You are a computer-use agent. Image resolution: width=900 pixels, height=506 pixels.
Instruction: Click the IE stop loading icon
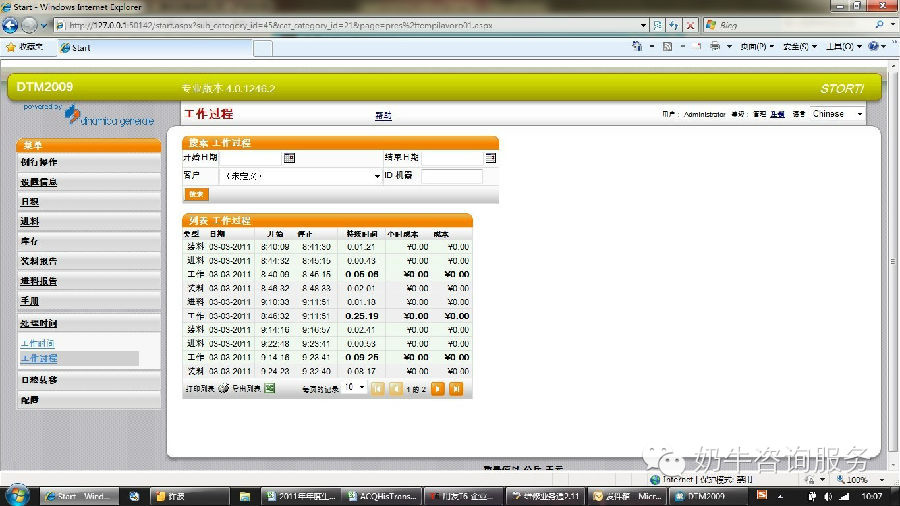pyautogui.click(x=691, y=24)
